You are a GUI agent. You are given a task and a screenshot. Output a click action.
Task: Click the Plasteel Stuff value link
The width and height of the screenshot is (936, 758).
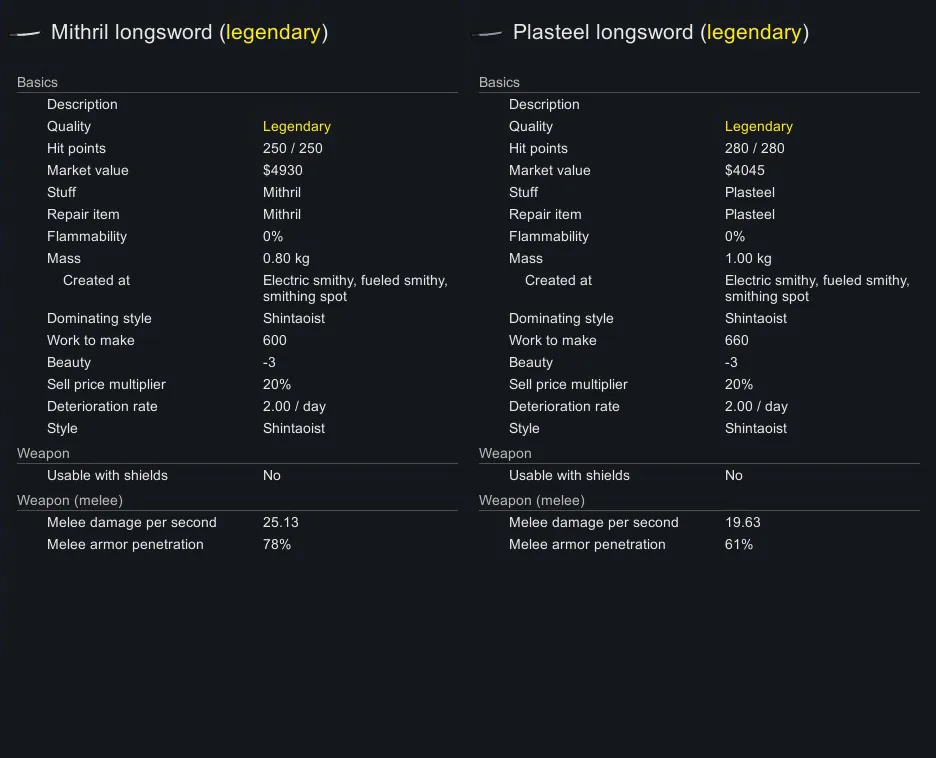750,192
